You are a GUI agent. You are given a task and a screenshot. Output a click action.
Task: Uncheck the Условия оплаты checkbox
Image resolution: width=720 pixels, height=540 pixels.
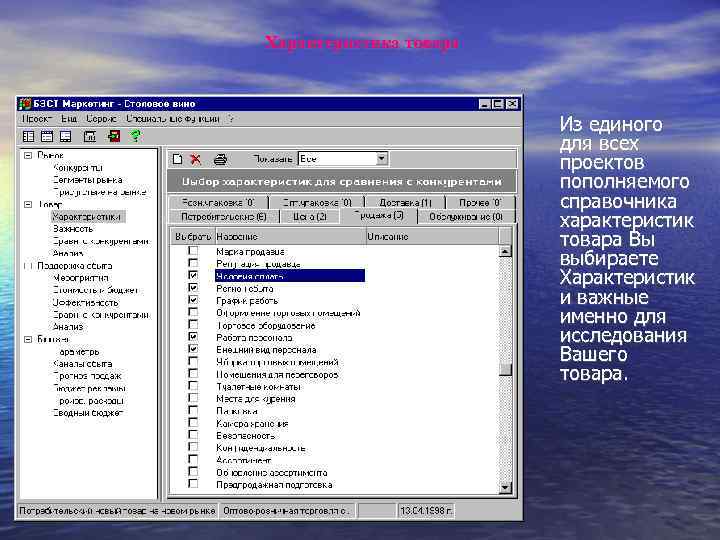coord(193,276)
